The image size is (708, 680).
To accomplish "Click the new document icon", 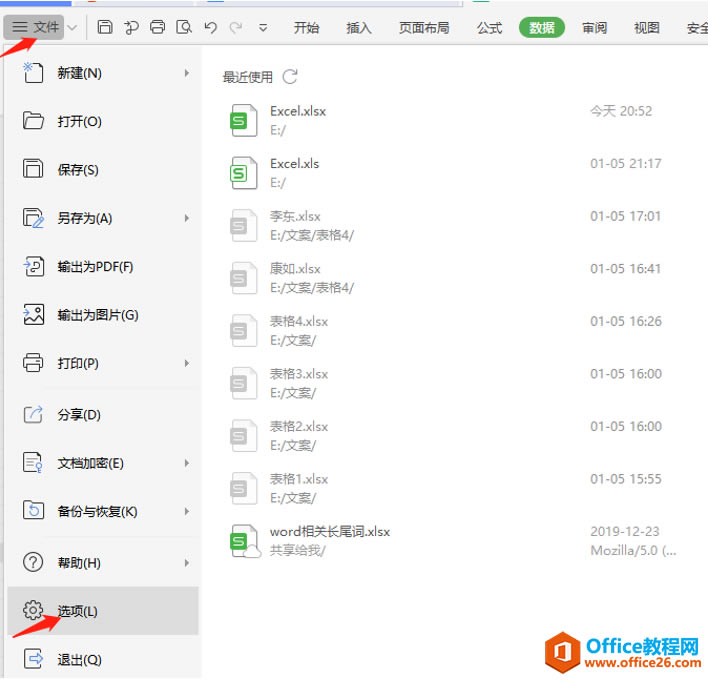I will click(x=33, y=73).
